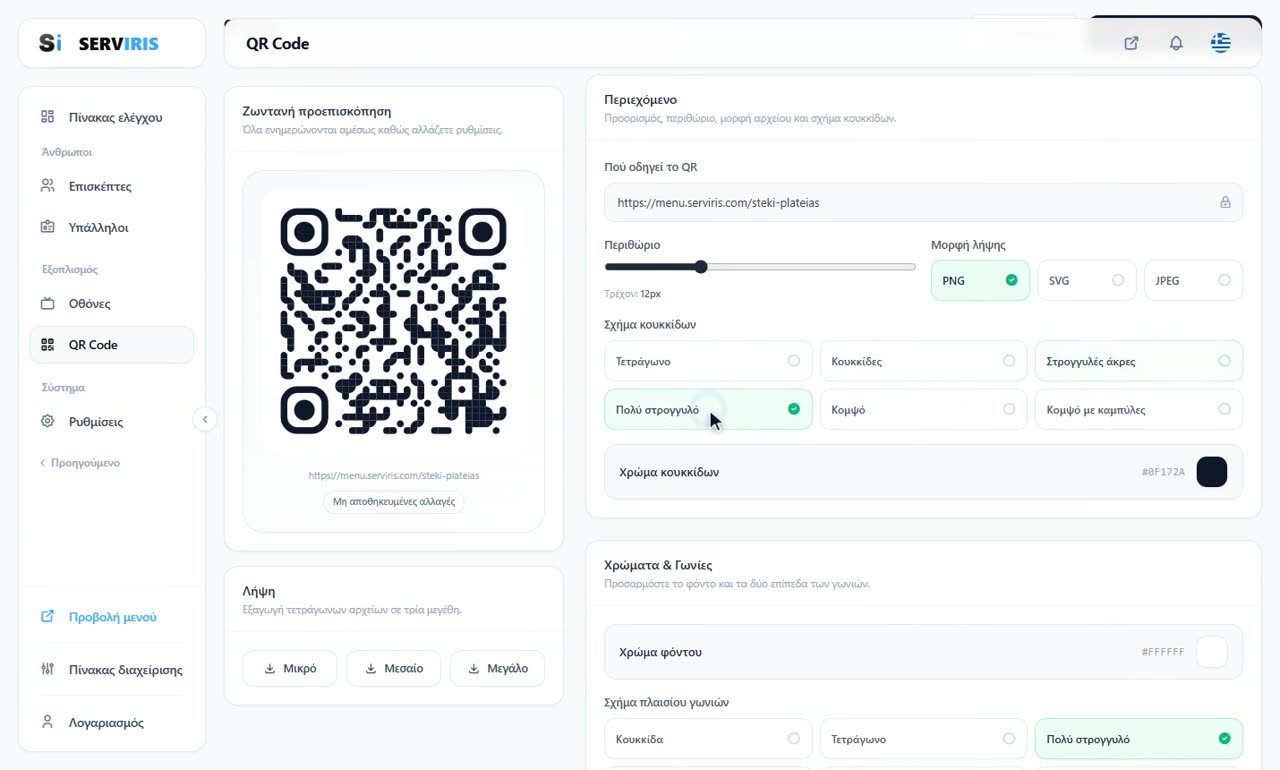Click download icon on Μεσαίο button
Screen dimensions: 1280x770
coord(370,668)
